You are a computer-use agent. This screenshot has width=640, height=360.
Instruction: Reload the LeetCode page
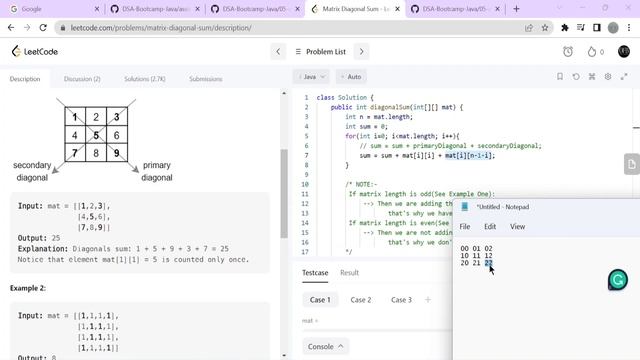(43, 28)
